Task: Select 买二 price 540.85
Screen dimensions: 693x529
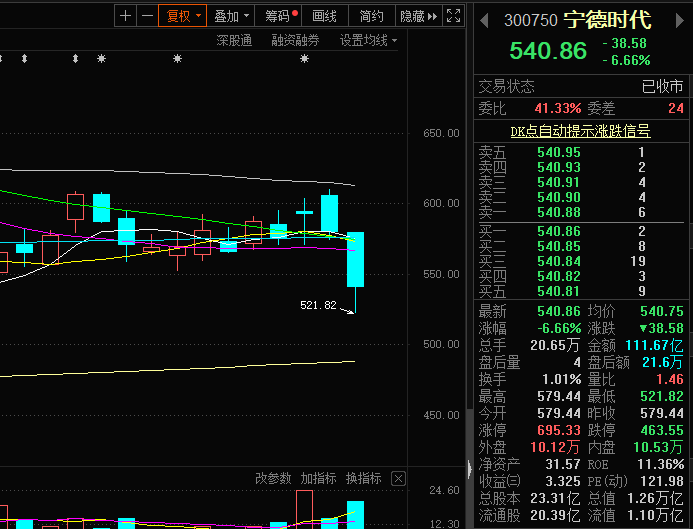Action: (559, 246)
